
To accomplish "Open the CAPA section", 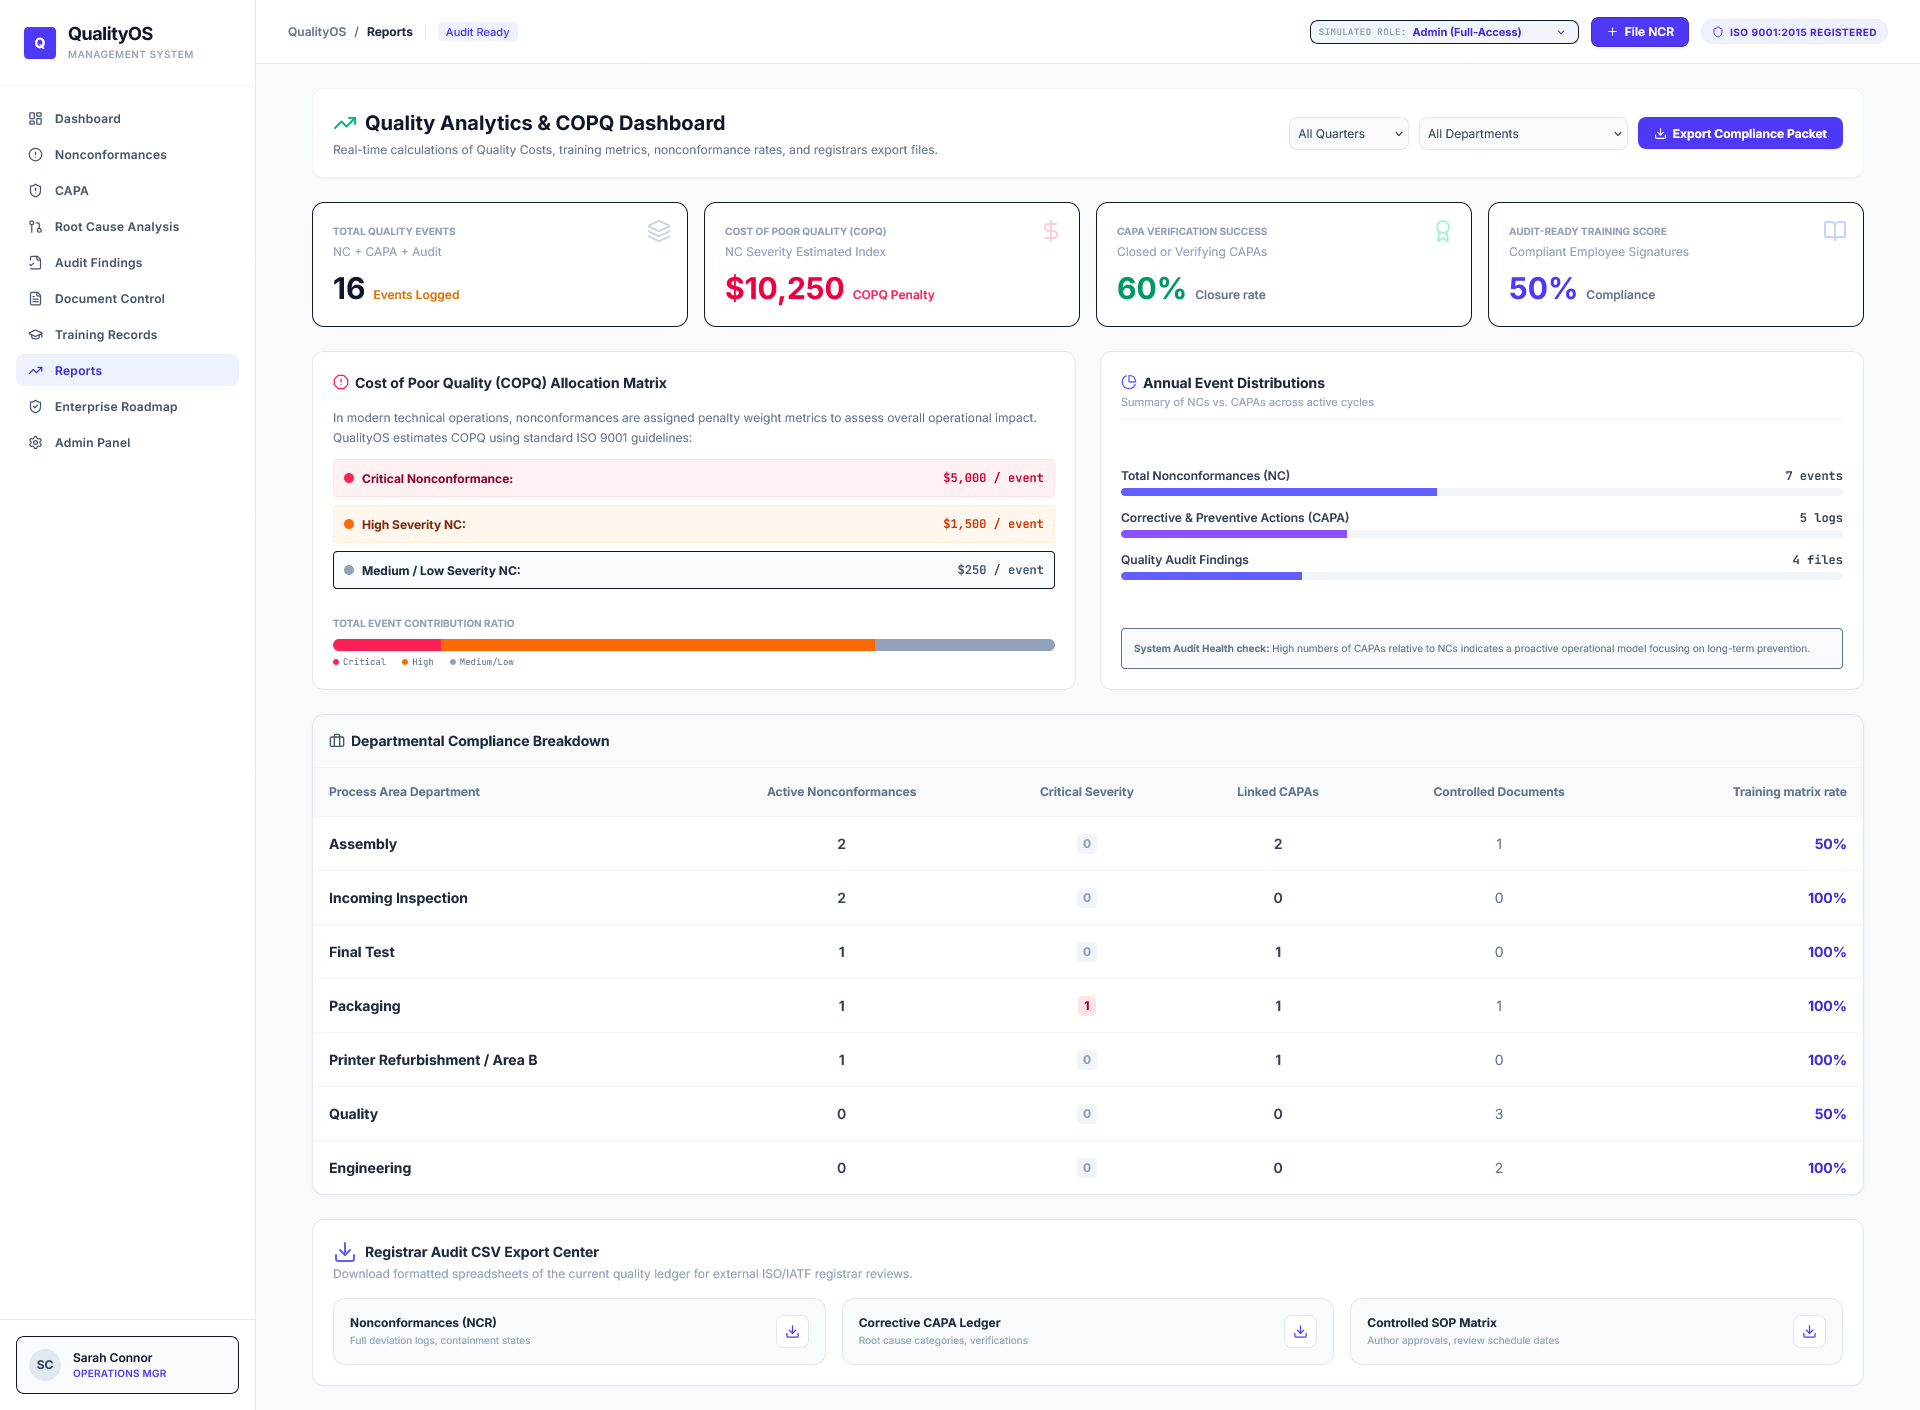I will (x=127, y=191).
